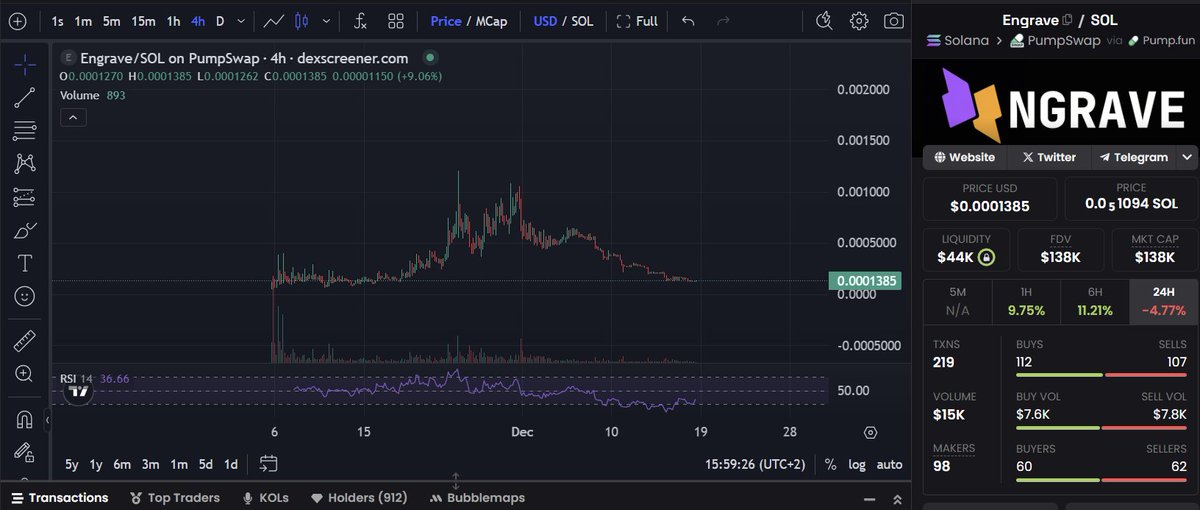Select the 24H stats period

coord(1163,302)
